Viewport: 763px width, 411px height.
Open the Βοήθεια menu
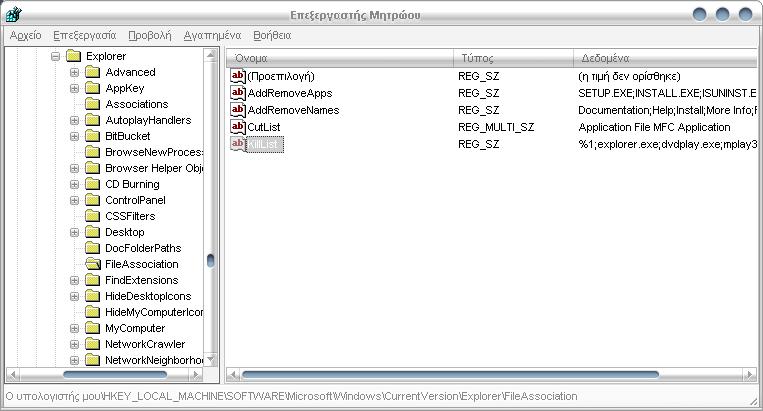pyautogui.click(x=272, y=36)
